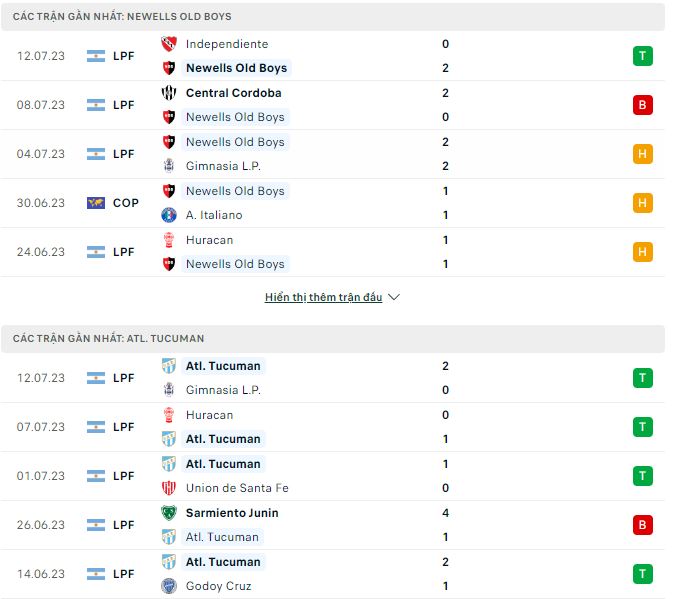Click the red B badge for the Sarmiento Junin match
The image size is (673, 599).
[x=642, y=525]
